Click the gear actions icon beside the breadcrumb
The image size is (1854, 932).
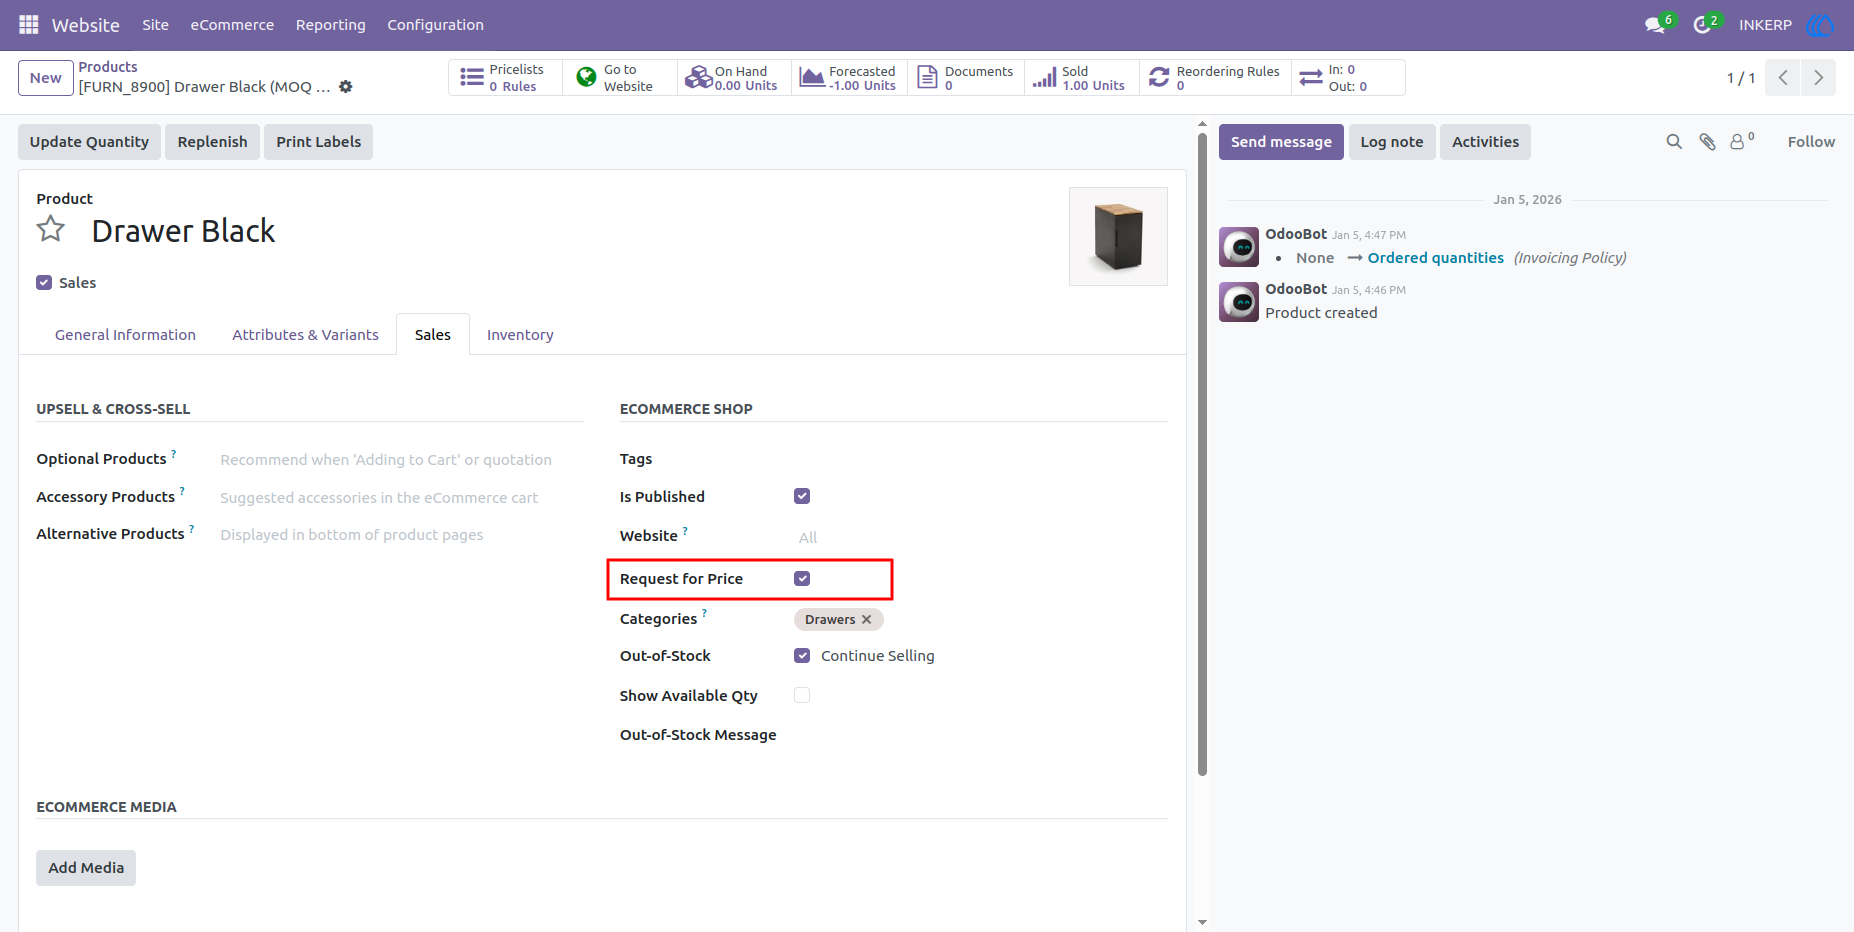pos(346,87)
